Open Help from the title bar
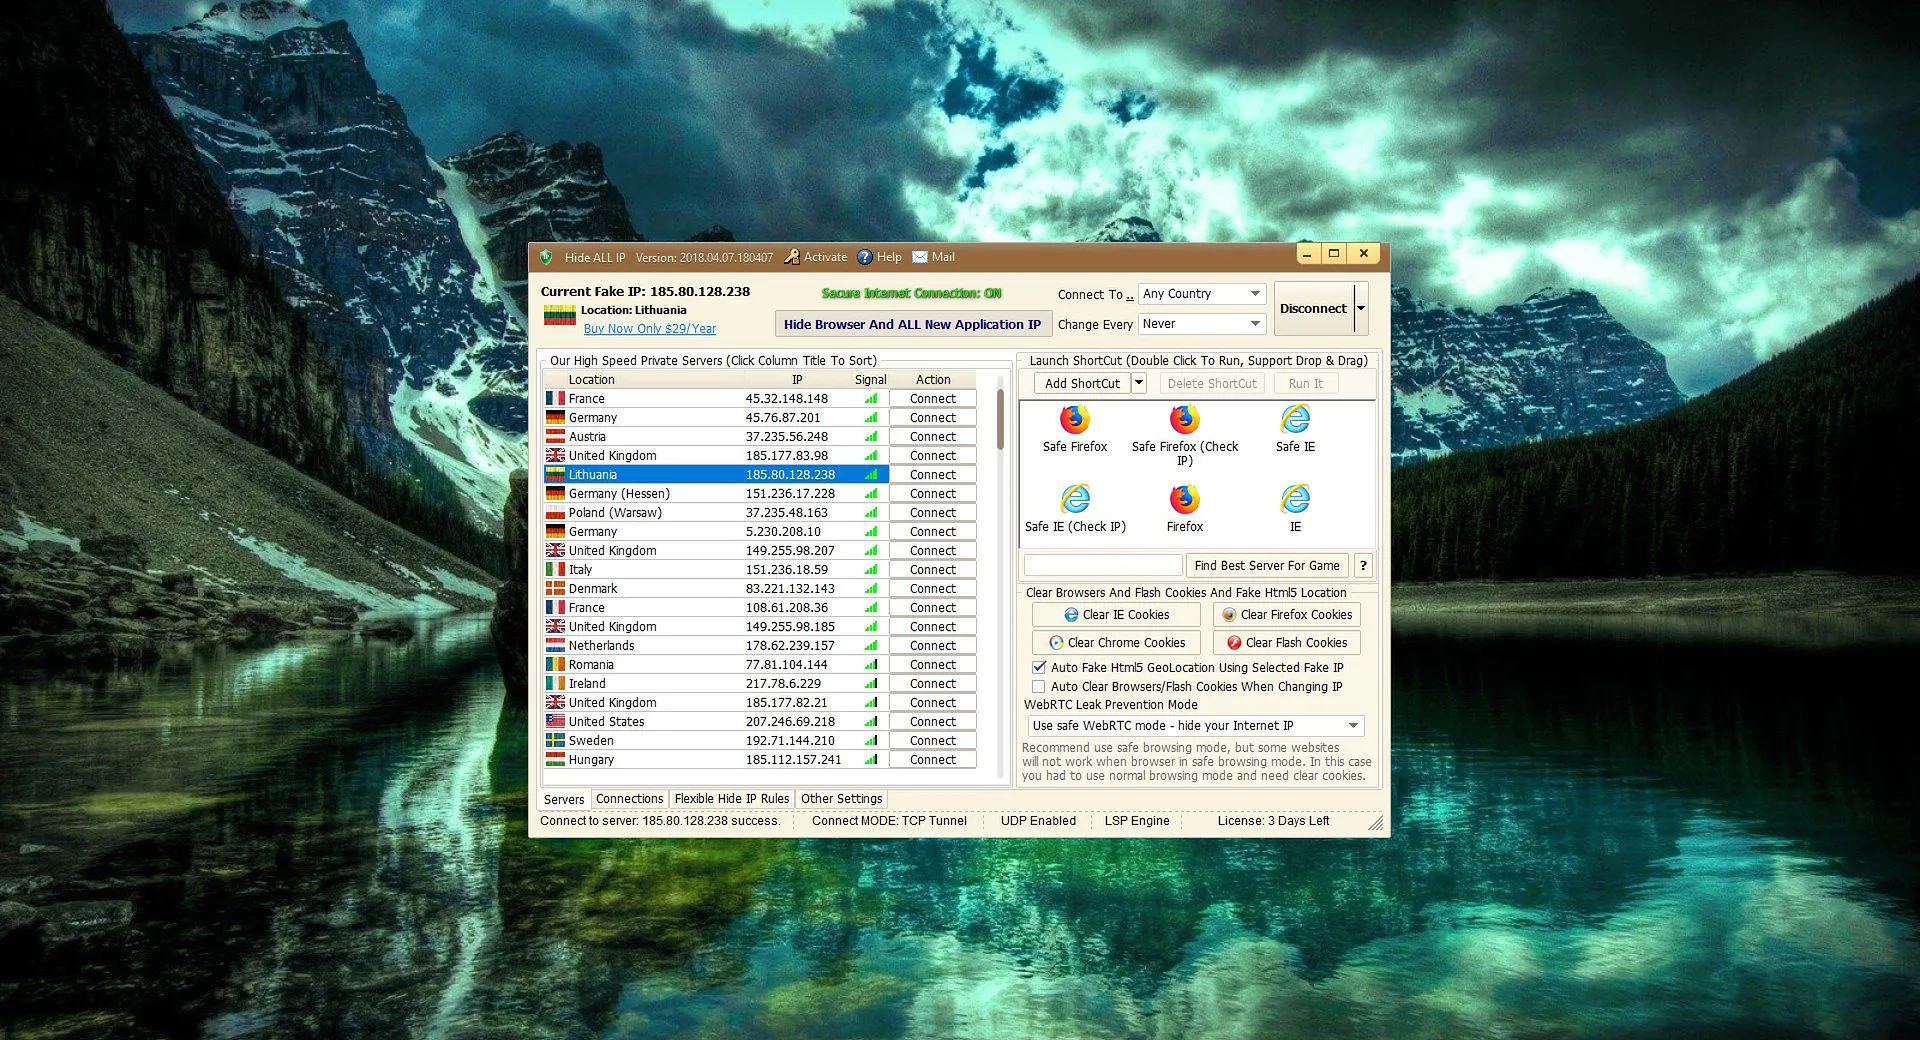The height and width of the screenshot is (1040, 1920). (x=879, y=257)
